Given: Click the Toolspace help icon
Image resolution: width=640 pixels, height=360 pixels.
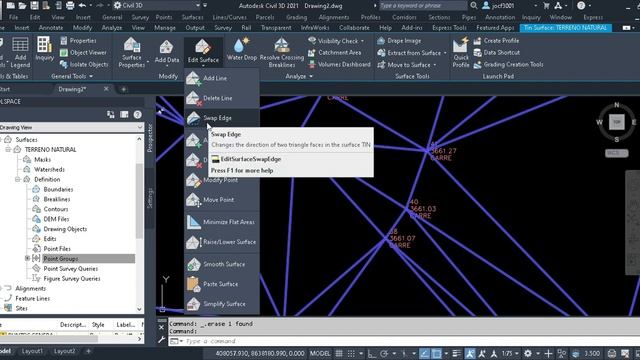Looking at the screenshot, I should point(138,115).
